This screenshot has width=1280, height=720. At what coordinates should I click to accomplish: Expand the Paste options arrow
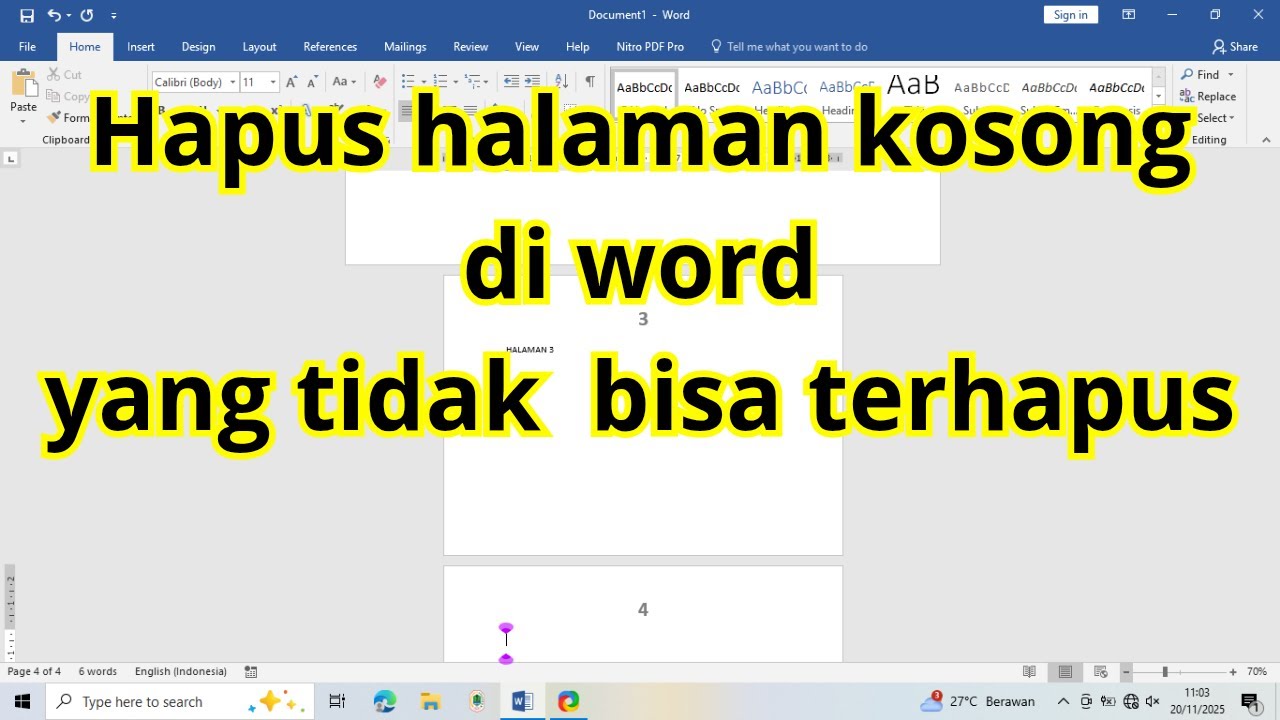tap(23, 120)
